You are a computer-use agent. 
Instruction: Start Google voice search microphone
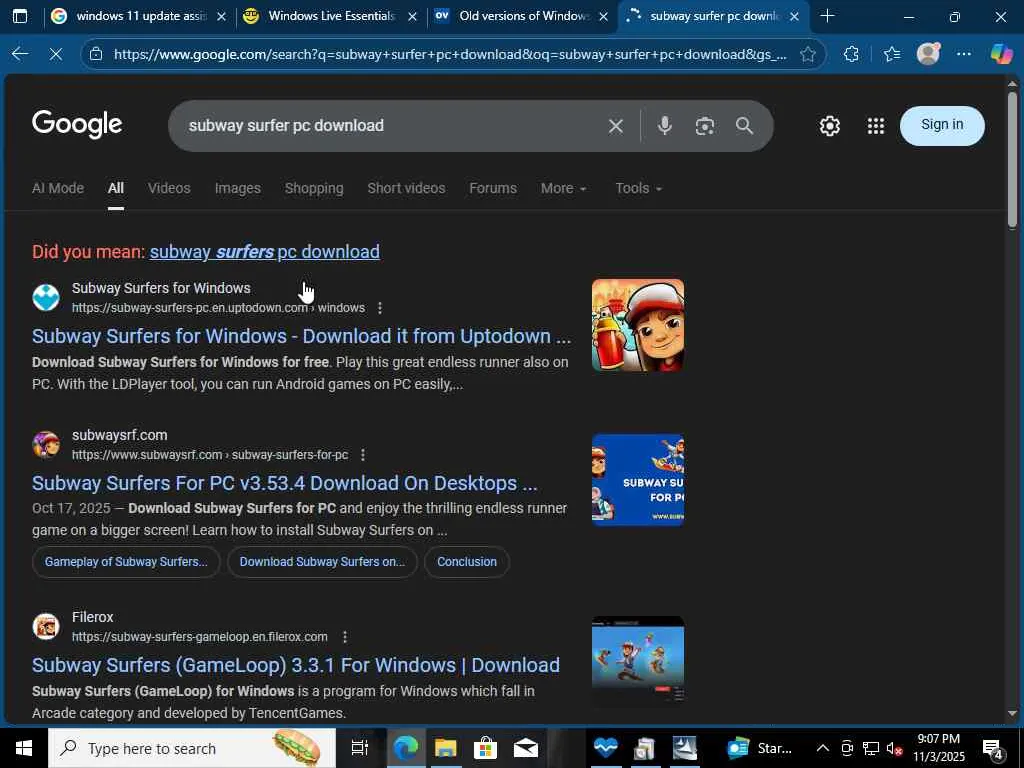[x=664, y=125]
